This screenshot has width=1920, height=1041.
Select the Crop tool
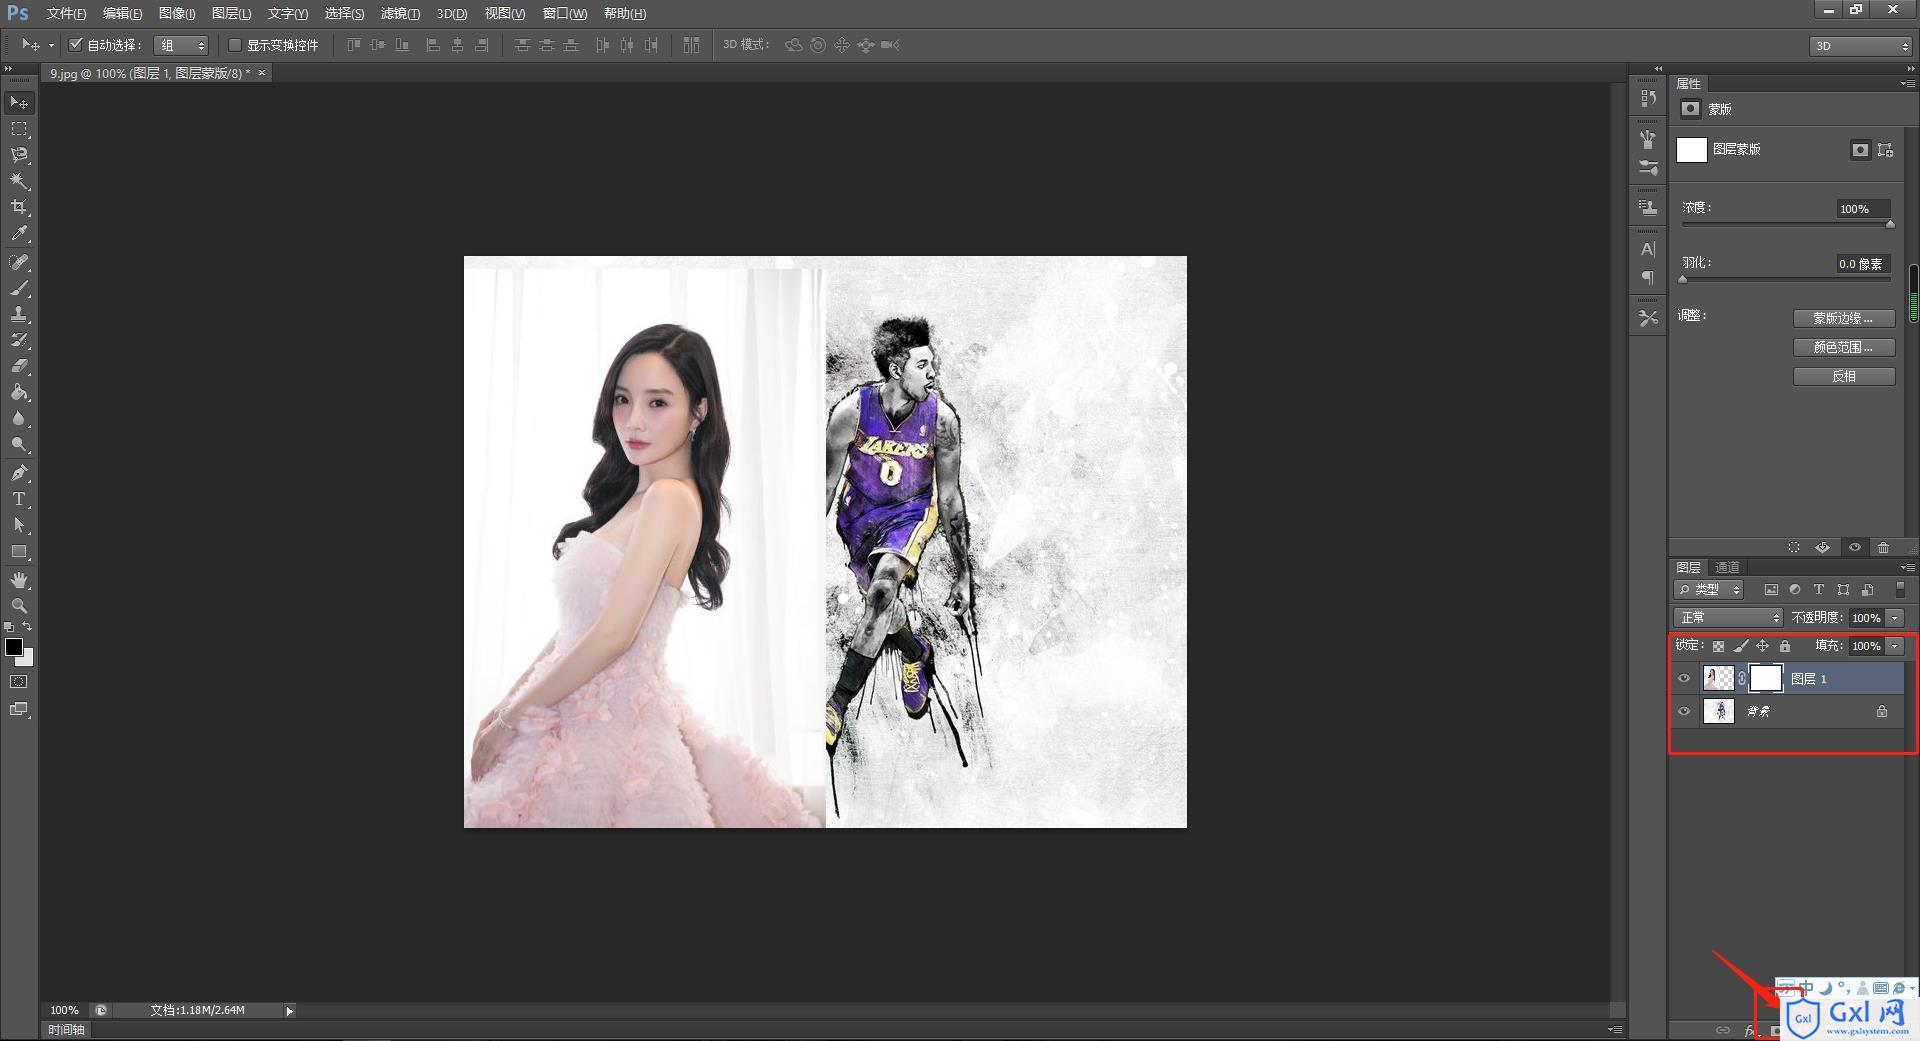pyautogui.click(x=19, y=207)
